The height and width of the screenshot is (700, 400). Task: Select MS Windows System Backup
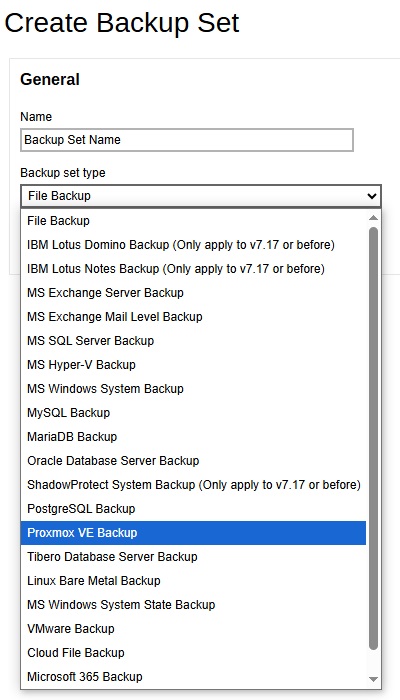click(x=193, y=389)
